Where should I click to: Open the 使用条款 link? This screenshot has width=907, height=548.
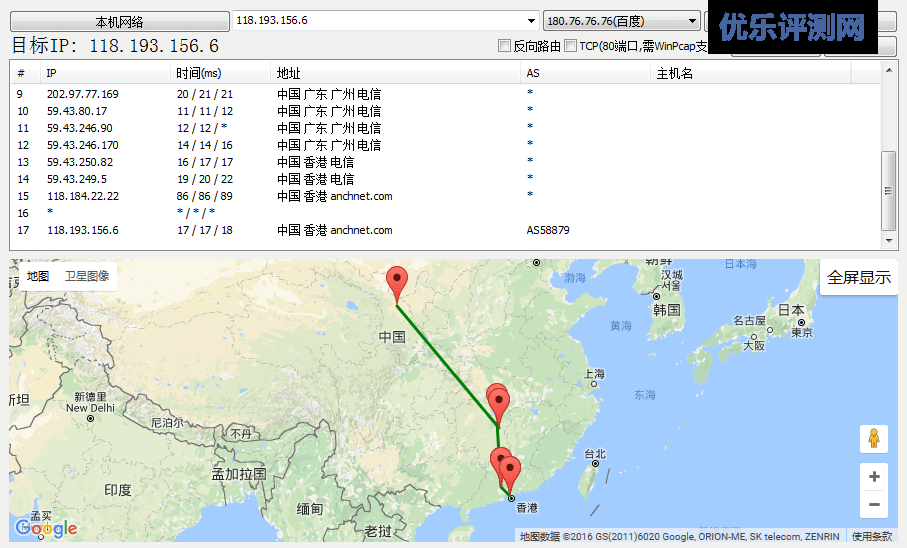(x=872, y=536)
